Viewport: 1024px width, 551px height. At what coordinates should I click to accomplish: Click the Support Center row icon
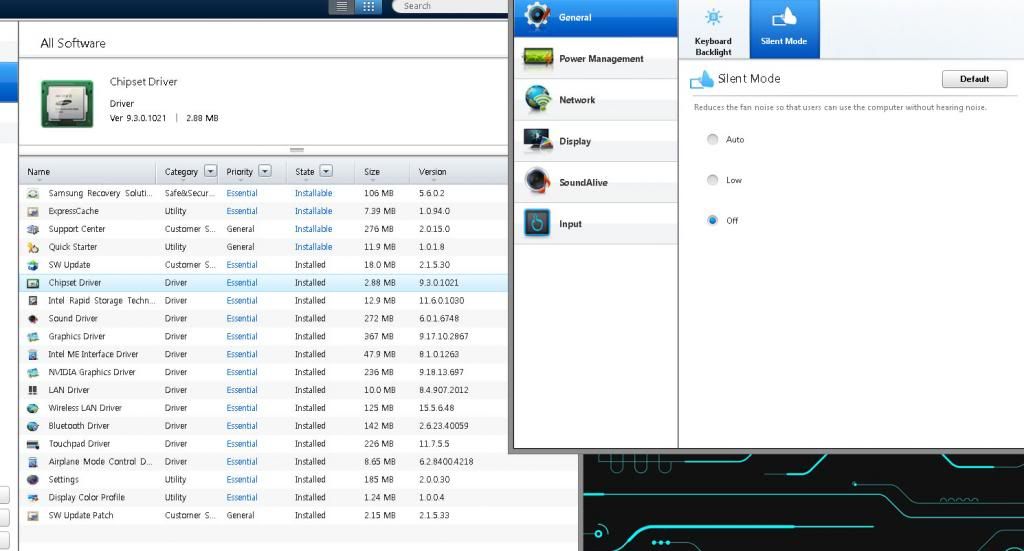click(33, 229)
